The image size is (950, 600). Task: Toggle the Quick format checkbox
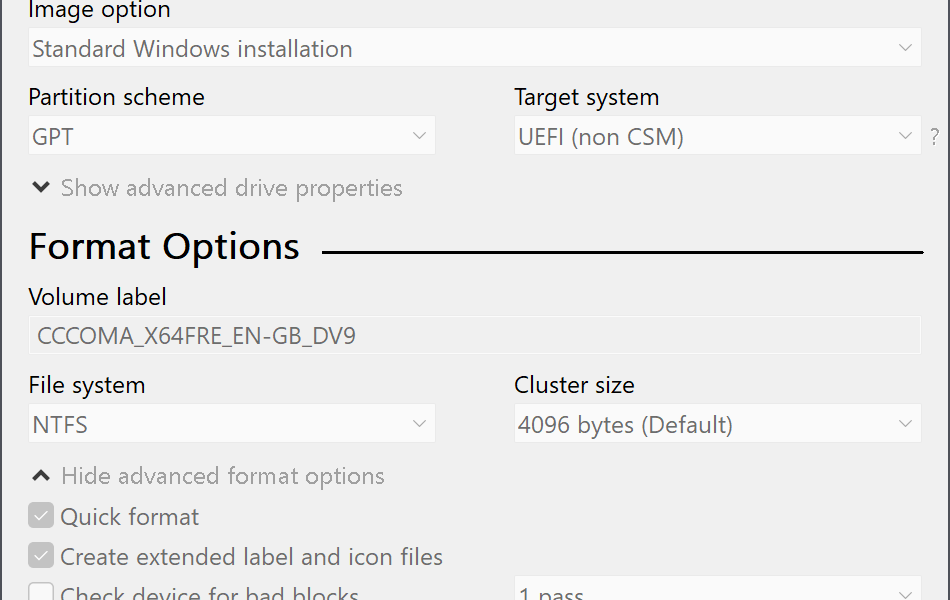tap(41, 516)
